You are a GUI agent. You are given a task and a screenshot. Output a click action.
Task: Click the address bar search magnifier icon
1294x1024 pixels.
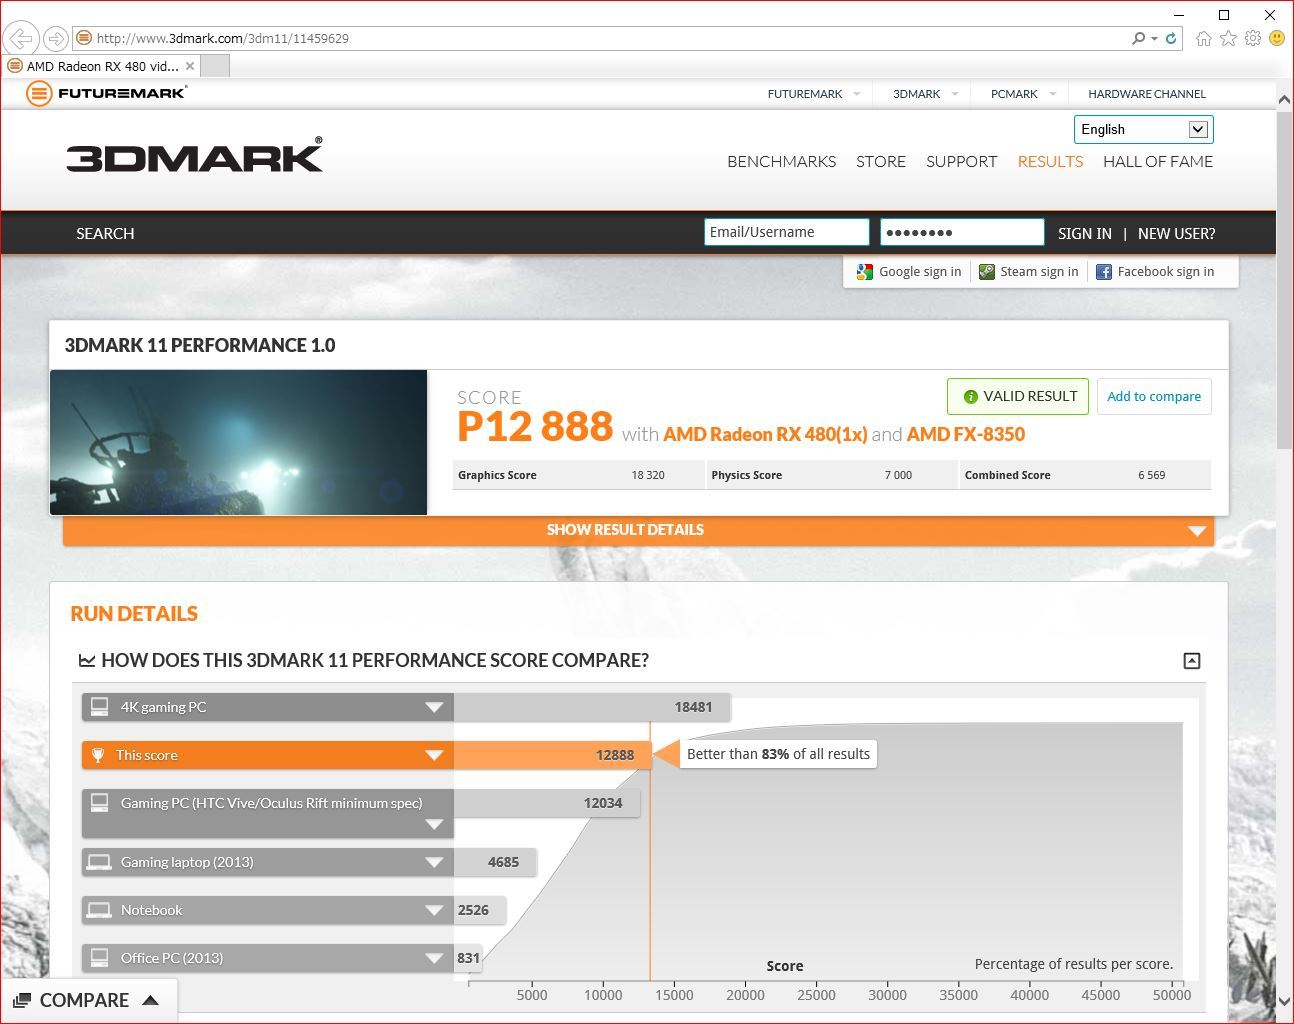pos(1138,38)
